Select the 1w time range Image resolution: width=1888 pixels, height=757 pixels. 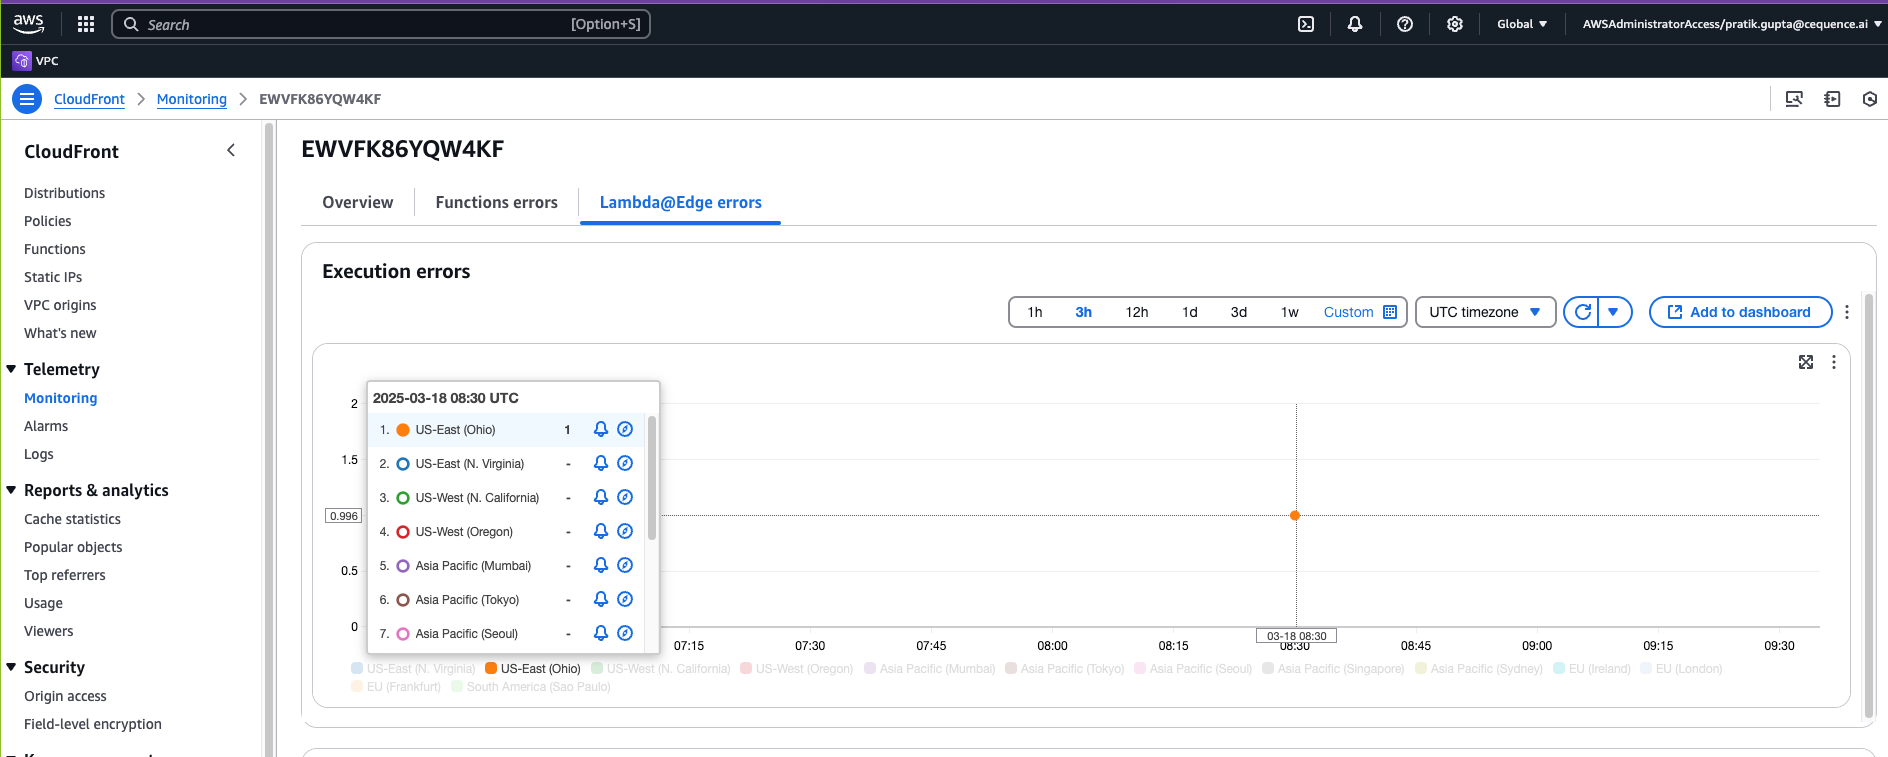tap(1290, 312)
